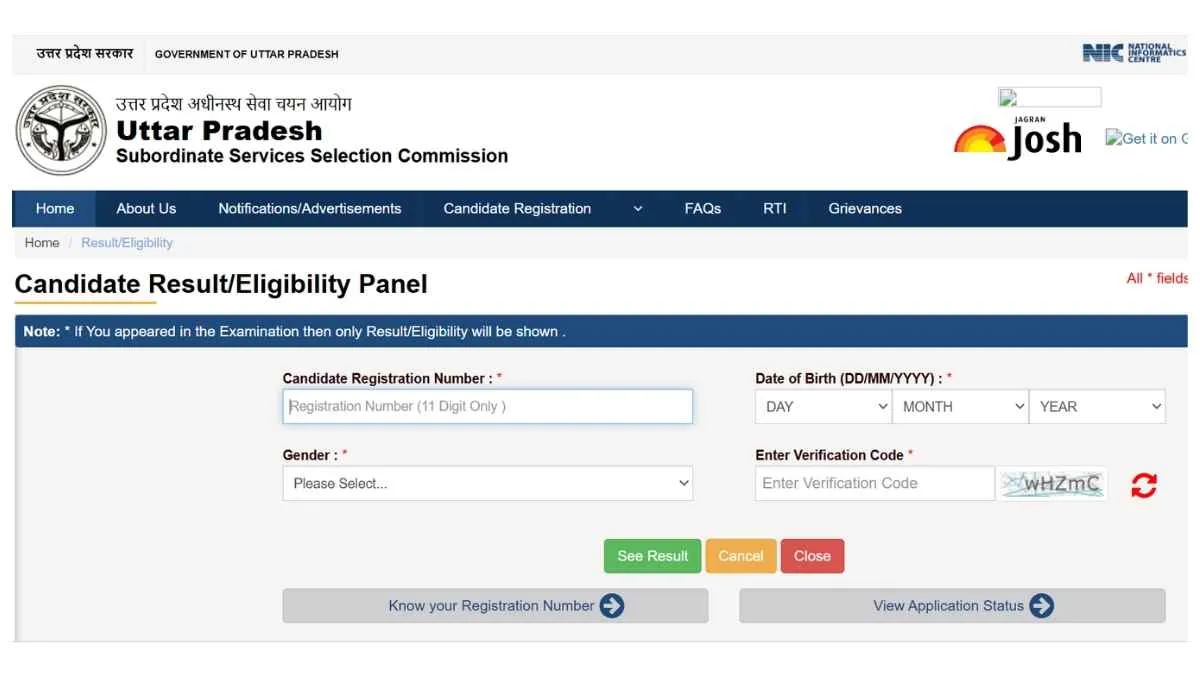Click the orange Cancel button

(741, 556)
